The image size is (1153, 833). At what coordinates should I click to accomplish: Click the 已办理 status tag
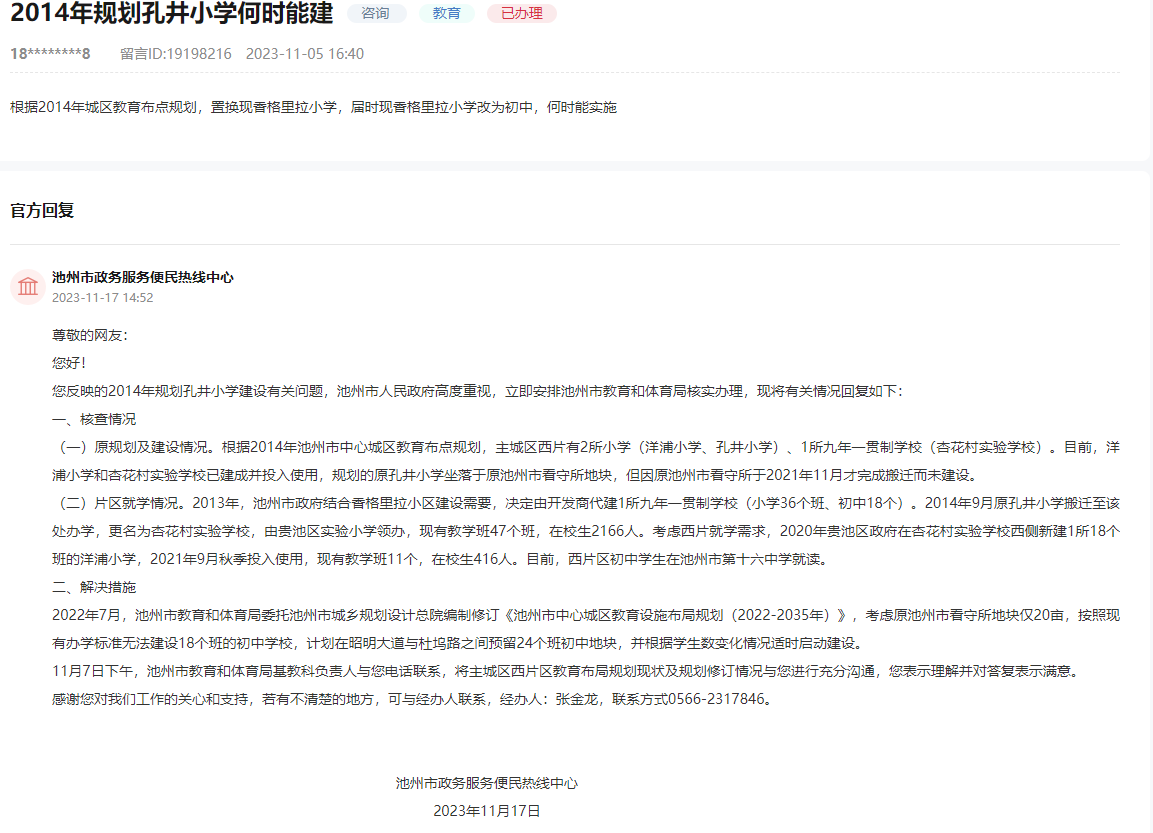pos(521,13)
